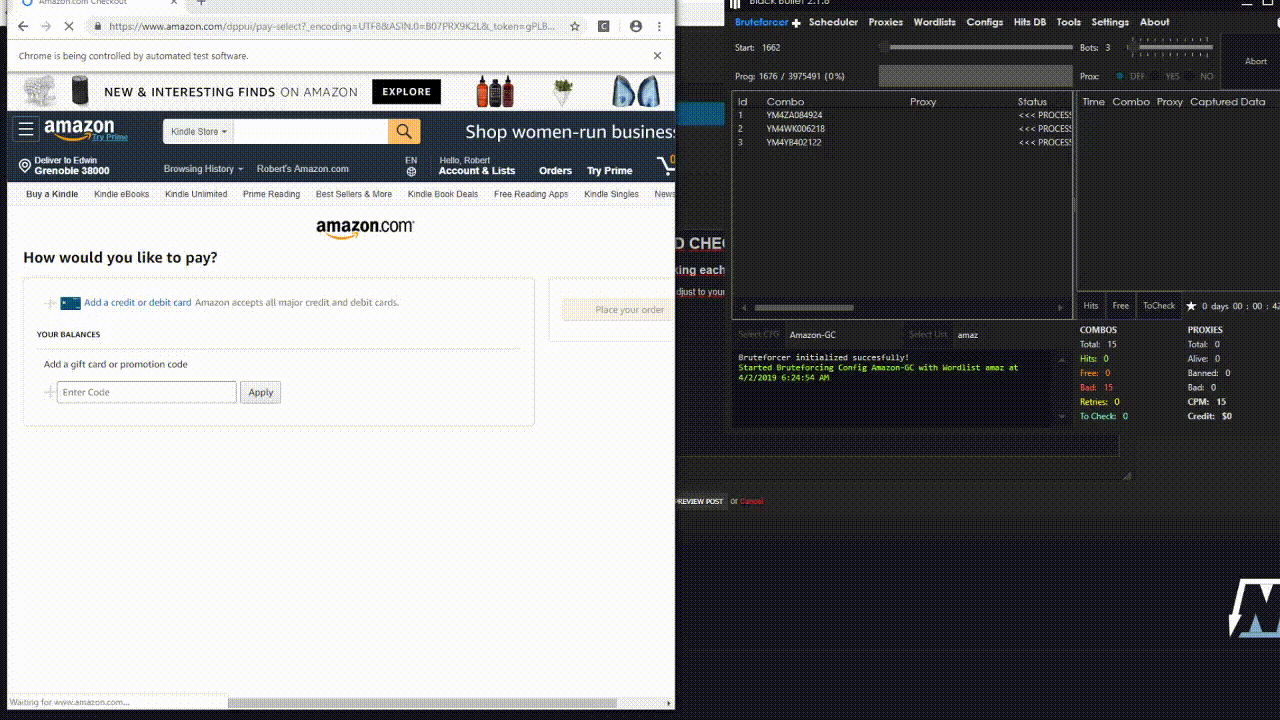Click the Enter Code input field
This screenshot has height=720, width=1280.
point(146,392)
